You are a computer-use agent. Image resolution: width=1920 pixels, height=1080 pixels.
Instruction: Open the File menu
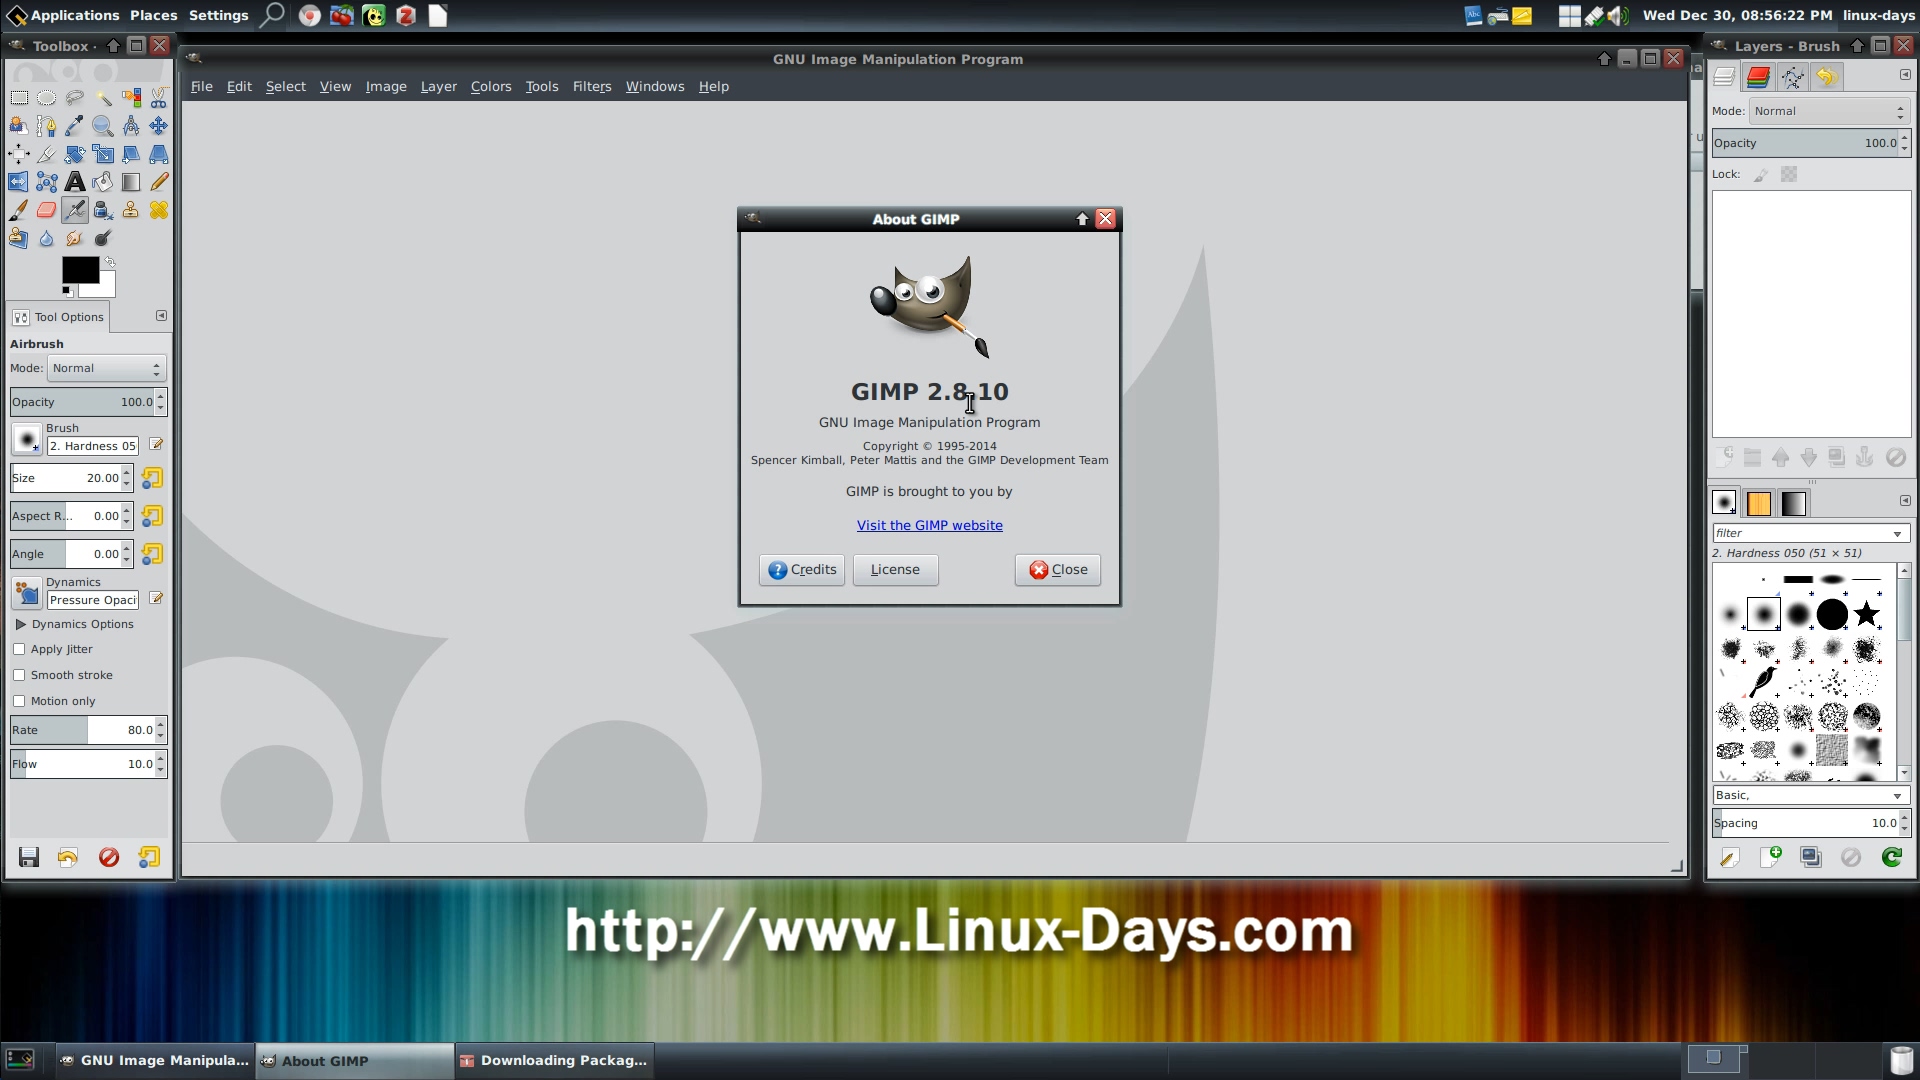201,87
